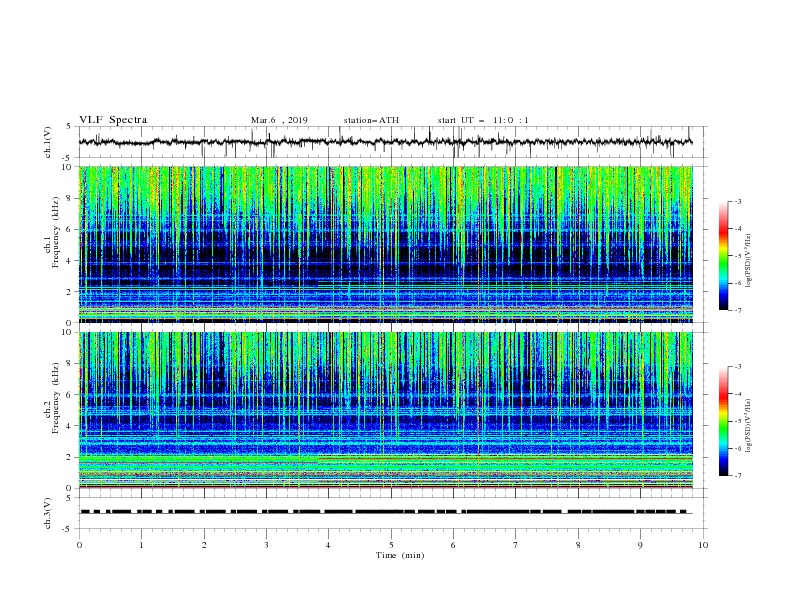The image size is (792, 612).
Task: Click time axis tick label '7'
Action: pyautogui.click(x=516, y=545)
